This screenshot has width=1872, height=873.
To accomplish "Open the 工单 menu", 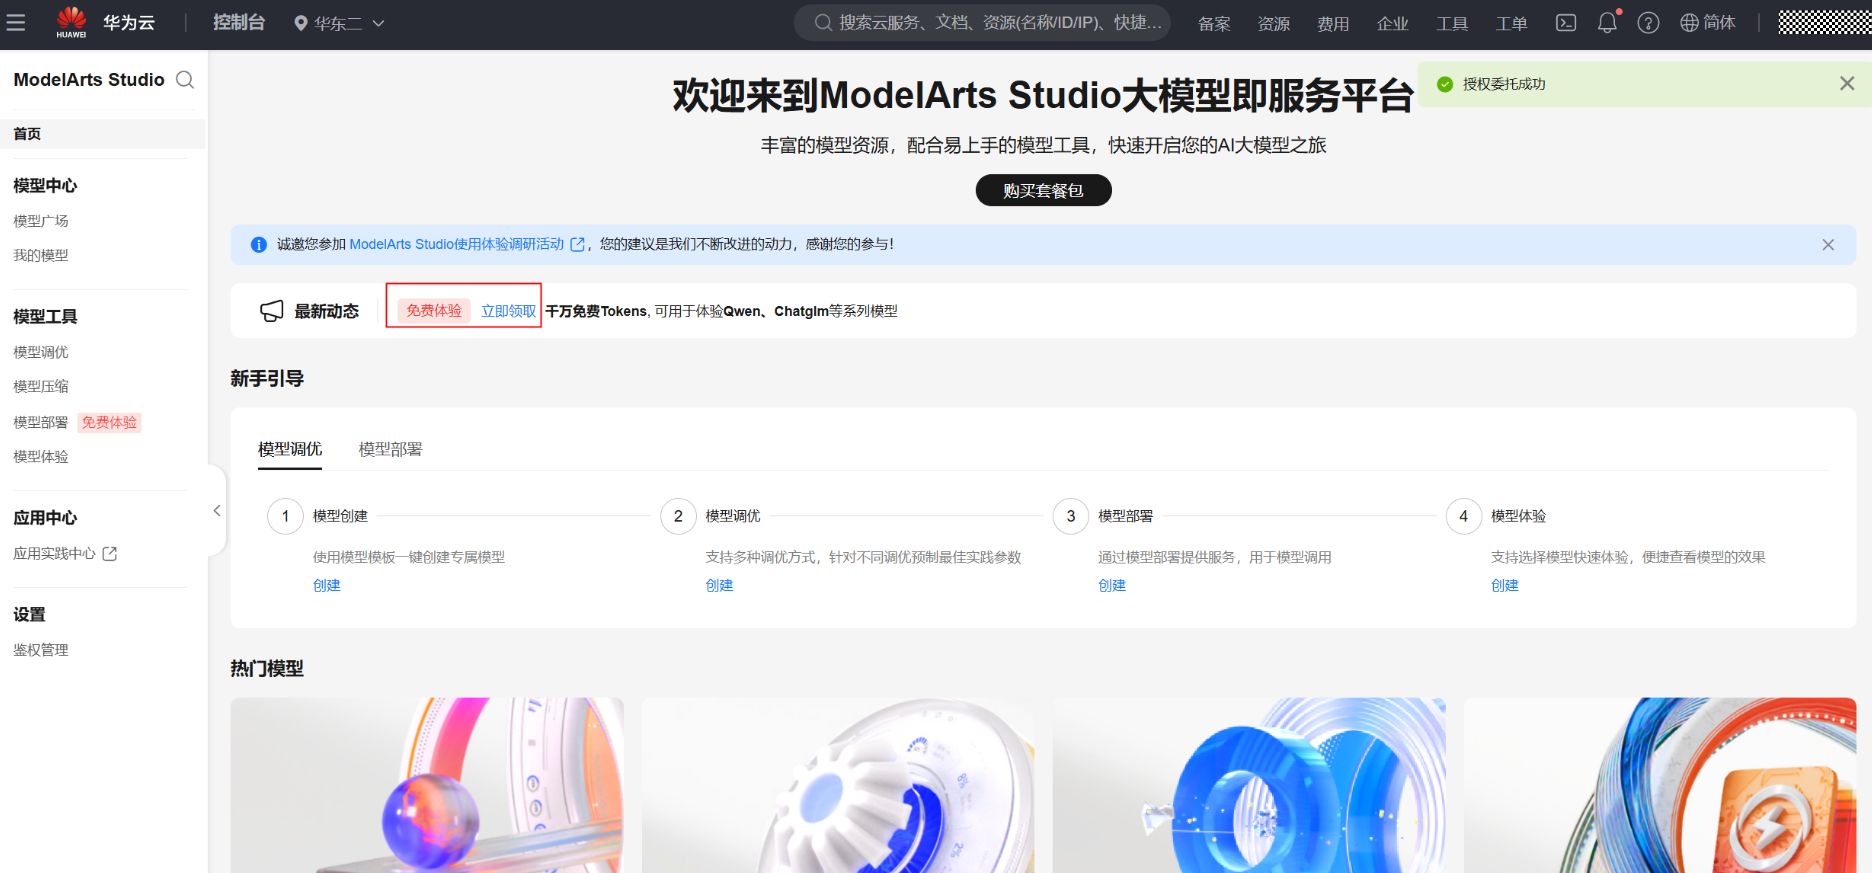I will pyautogui.click(x=1511, y=23).
